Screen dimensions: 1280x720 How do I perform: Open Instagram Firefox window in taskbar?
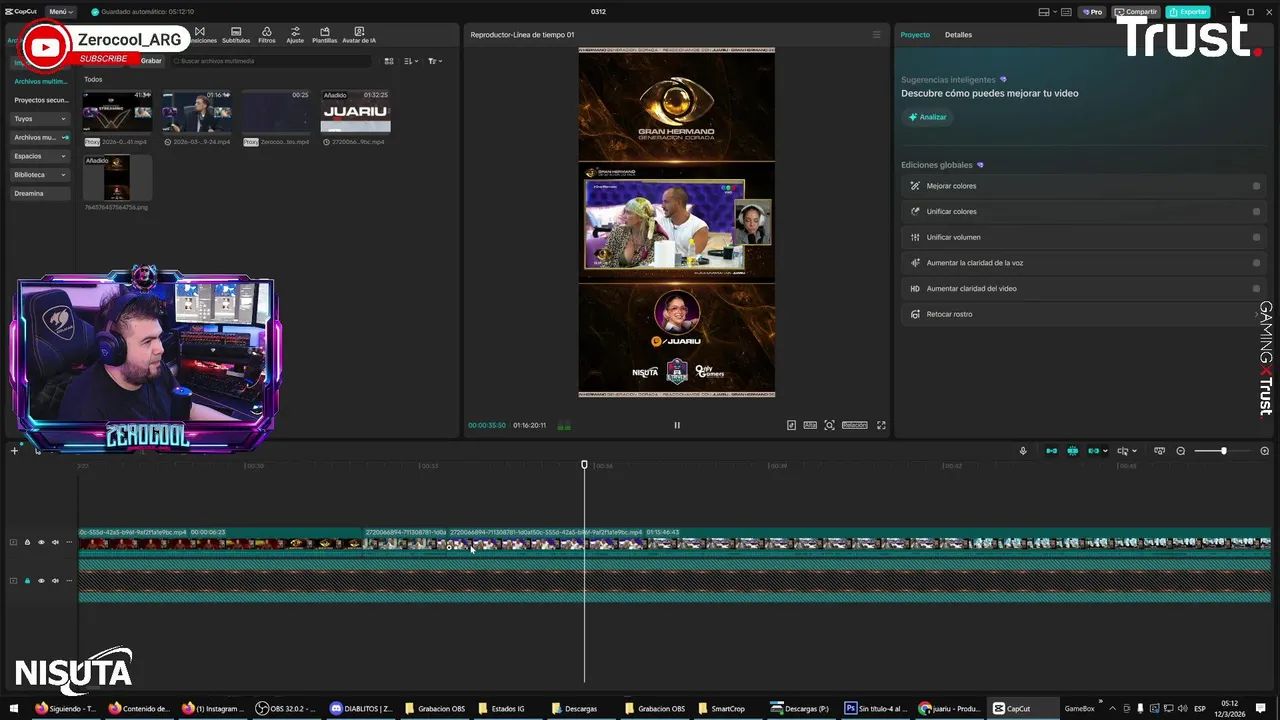(x=213, y=708)
